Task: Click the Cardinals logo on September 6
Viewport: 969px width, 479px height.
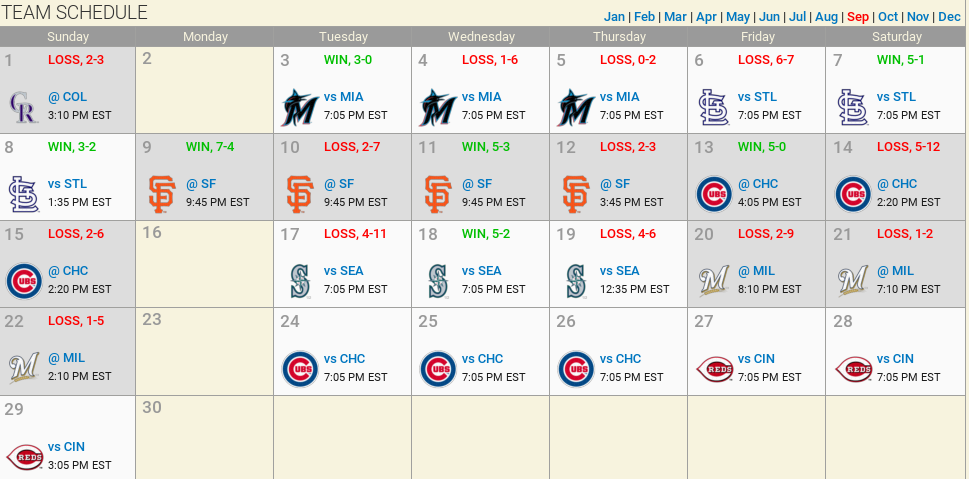Action: click(714, 106)
